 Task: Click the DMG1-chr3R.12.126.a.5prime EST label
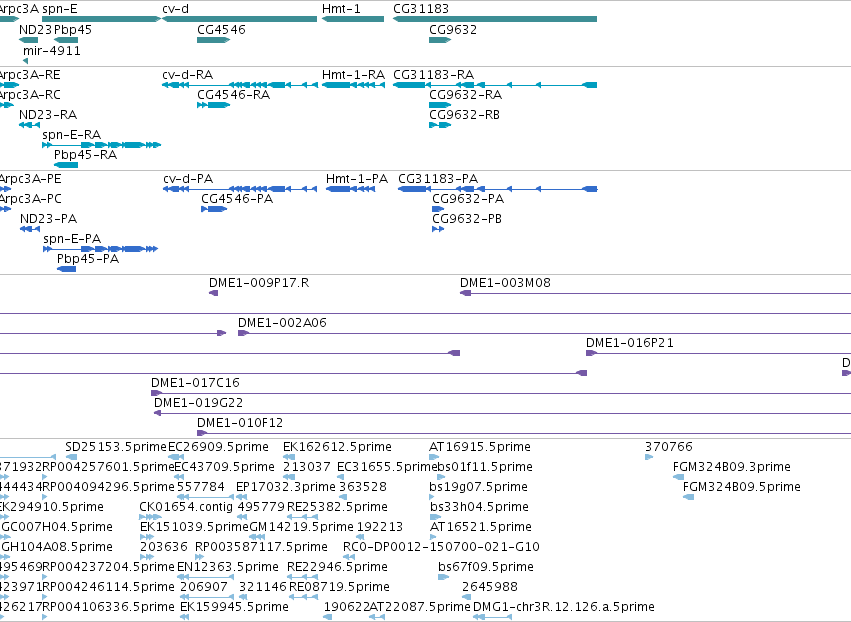click(564, 608)
